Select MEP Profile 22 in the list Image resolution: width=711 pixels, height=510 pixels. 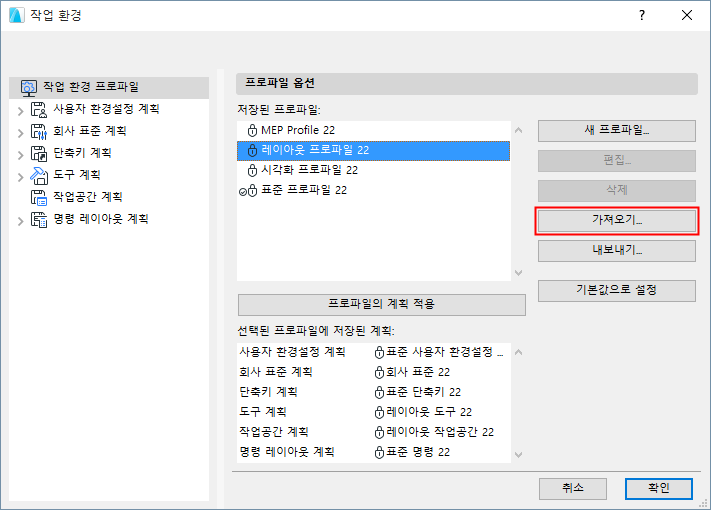coord(373,131)
